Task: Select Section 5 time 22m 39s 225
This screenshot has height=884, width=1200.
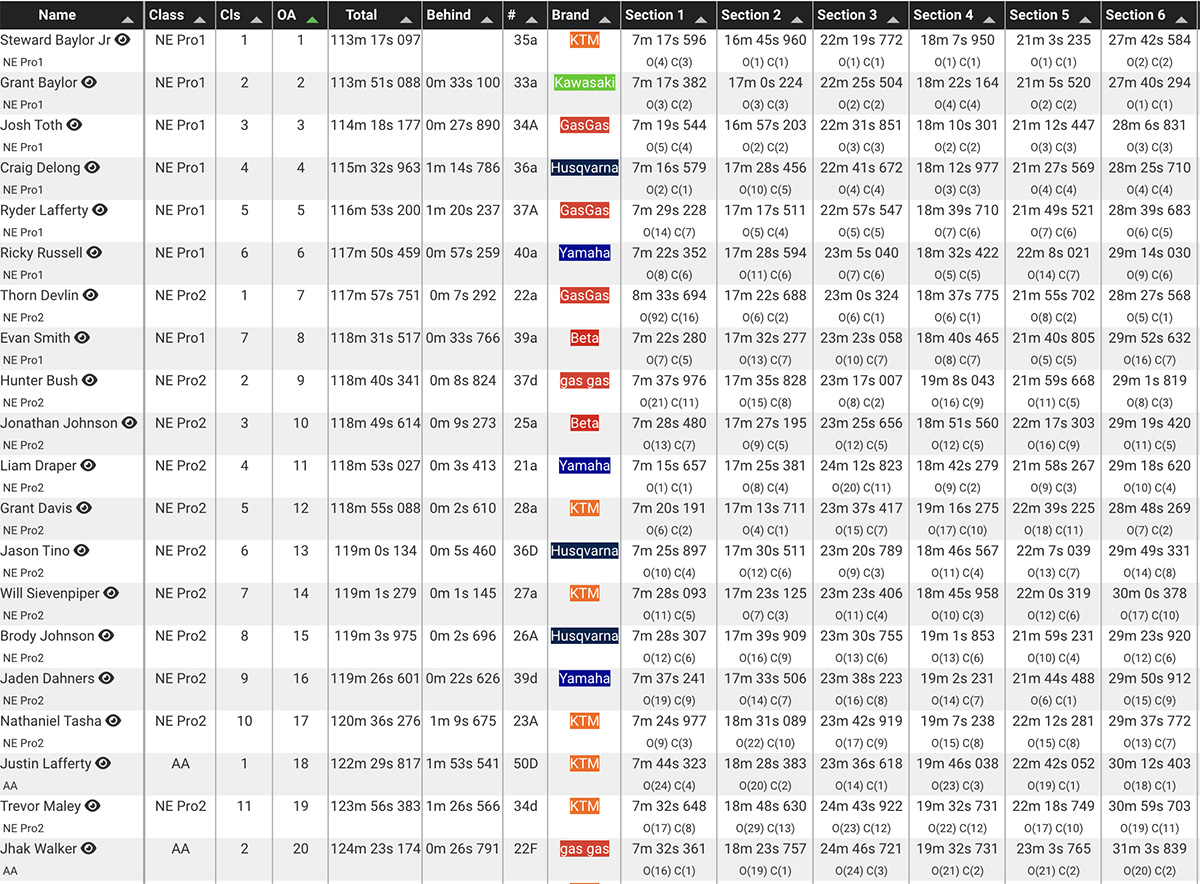Action: (x=1053, y=508)
